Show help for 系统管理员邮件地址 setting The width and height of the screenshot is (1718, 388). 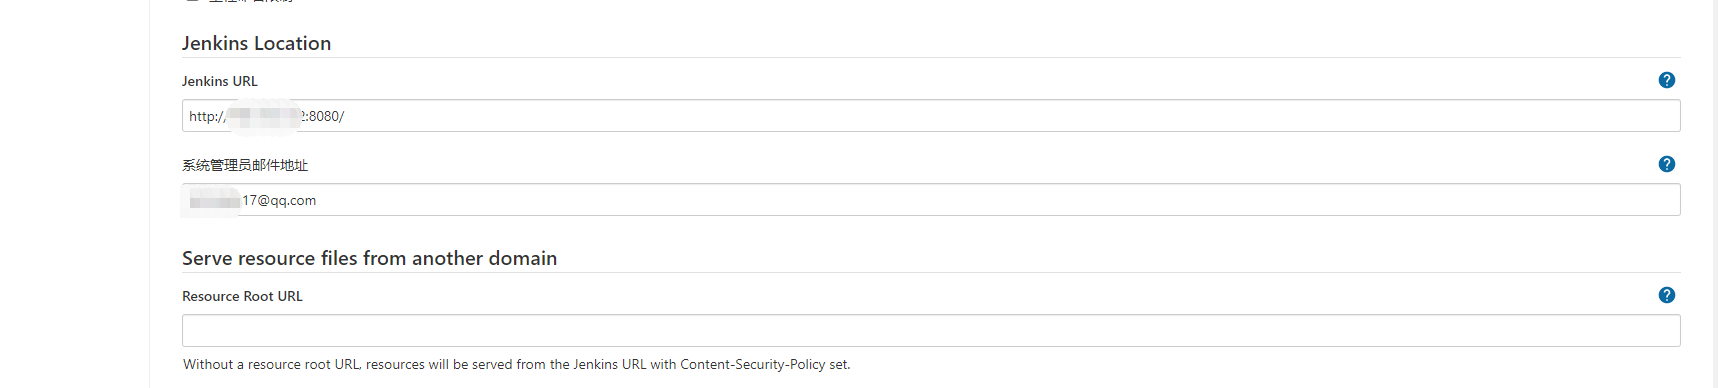tap(1666, 164)
